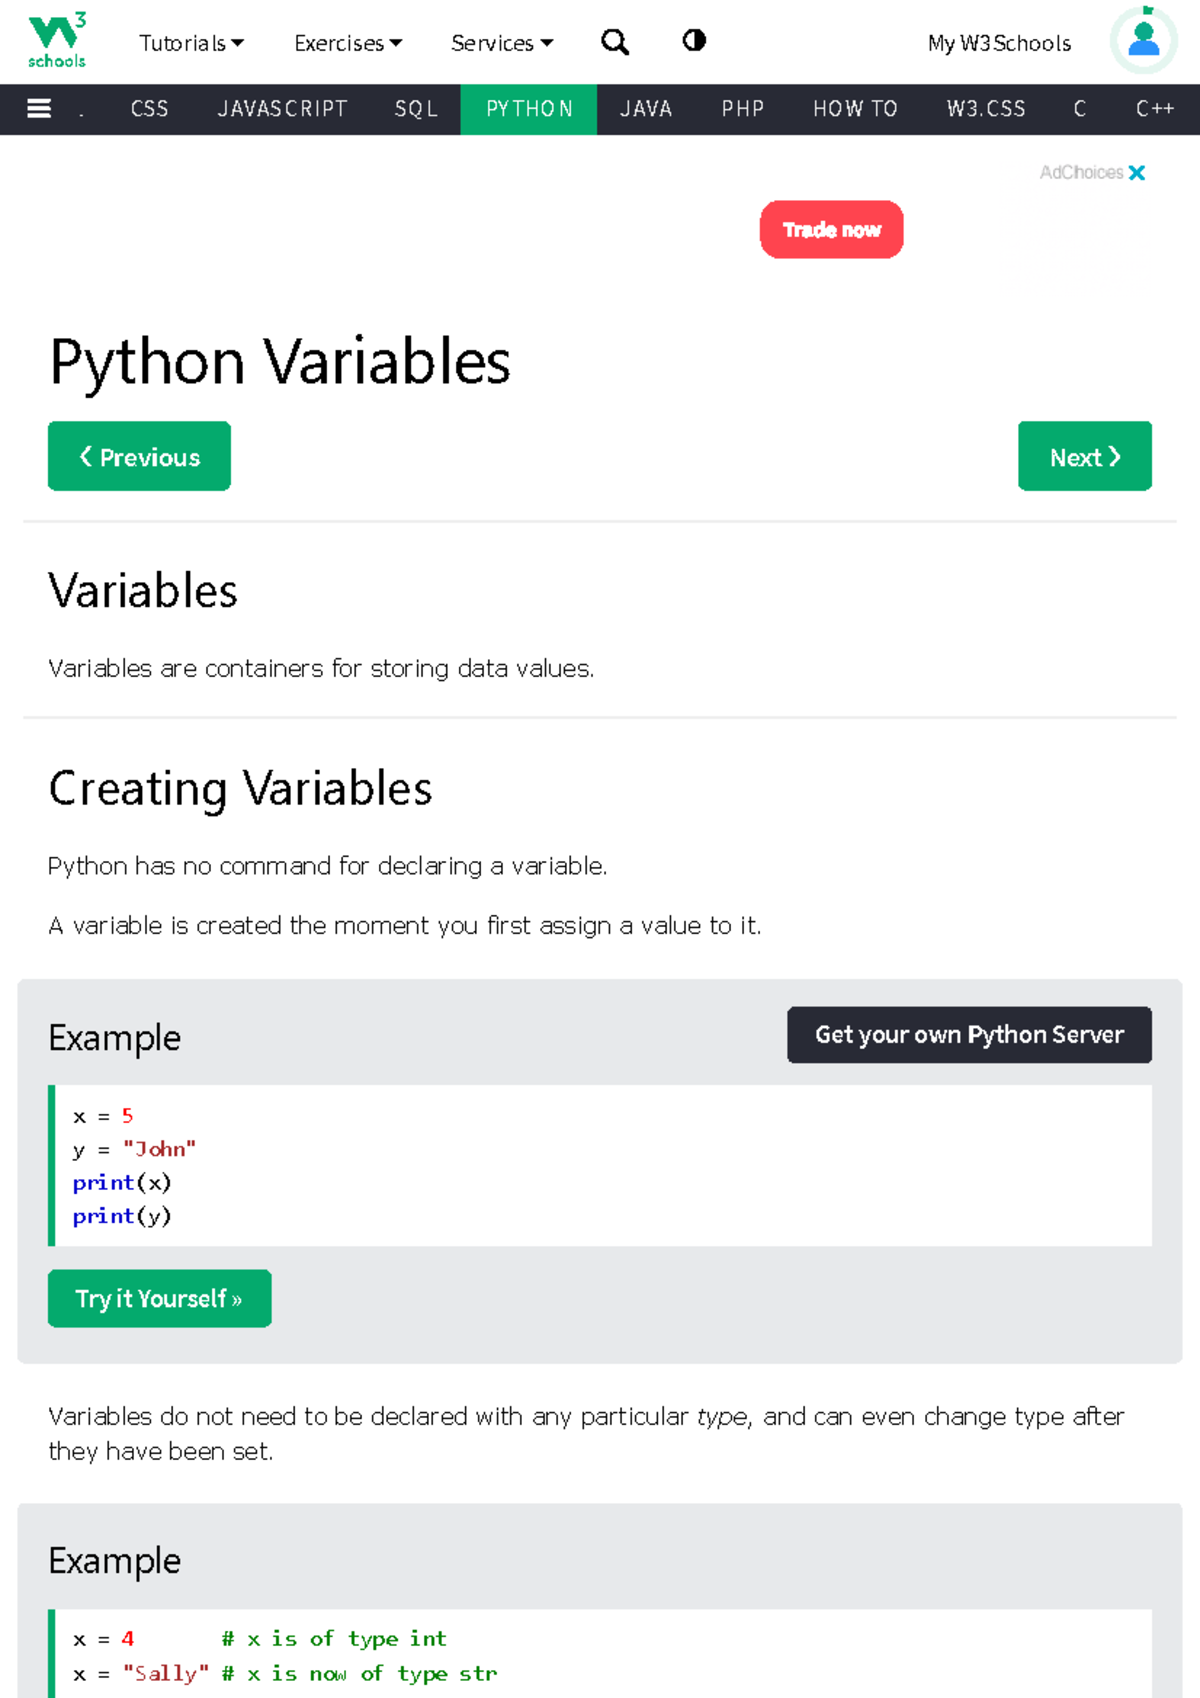Go to the Previous page
Image resolution: width=1200 pixels, height=1698 pixels.
click(x=139, y=457)
